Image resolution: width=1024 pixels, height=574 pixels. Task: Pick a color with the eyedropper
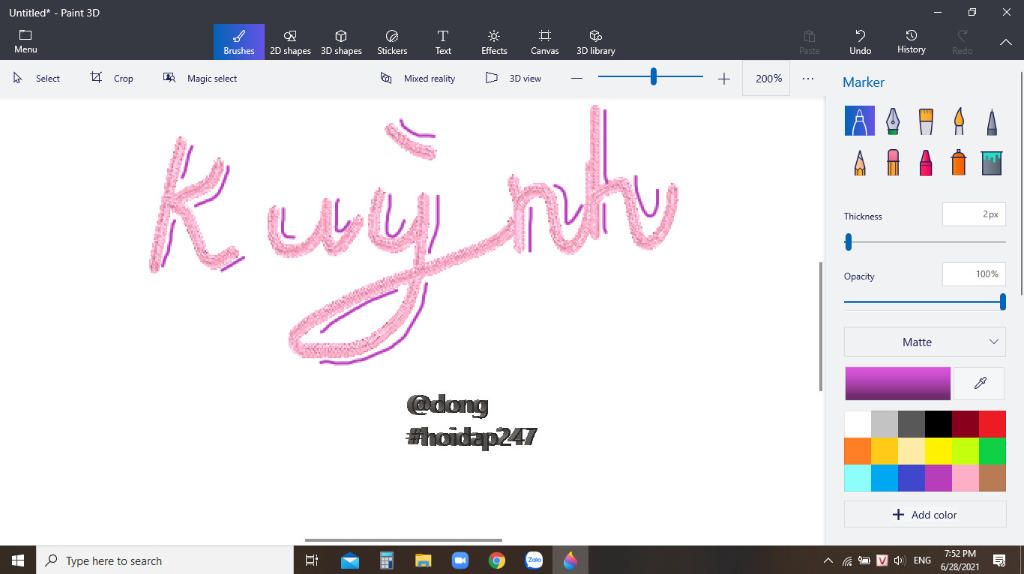pyautogui.click(x=980, y=383)
